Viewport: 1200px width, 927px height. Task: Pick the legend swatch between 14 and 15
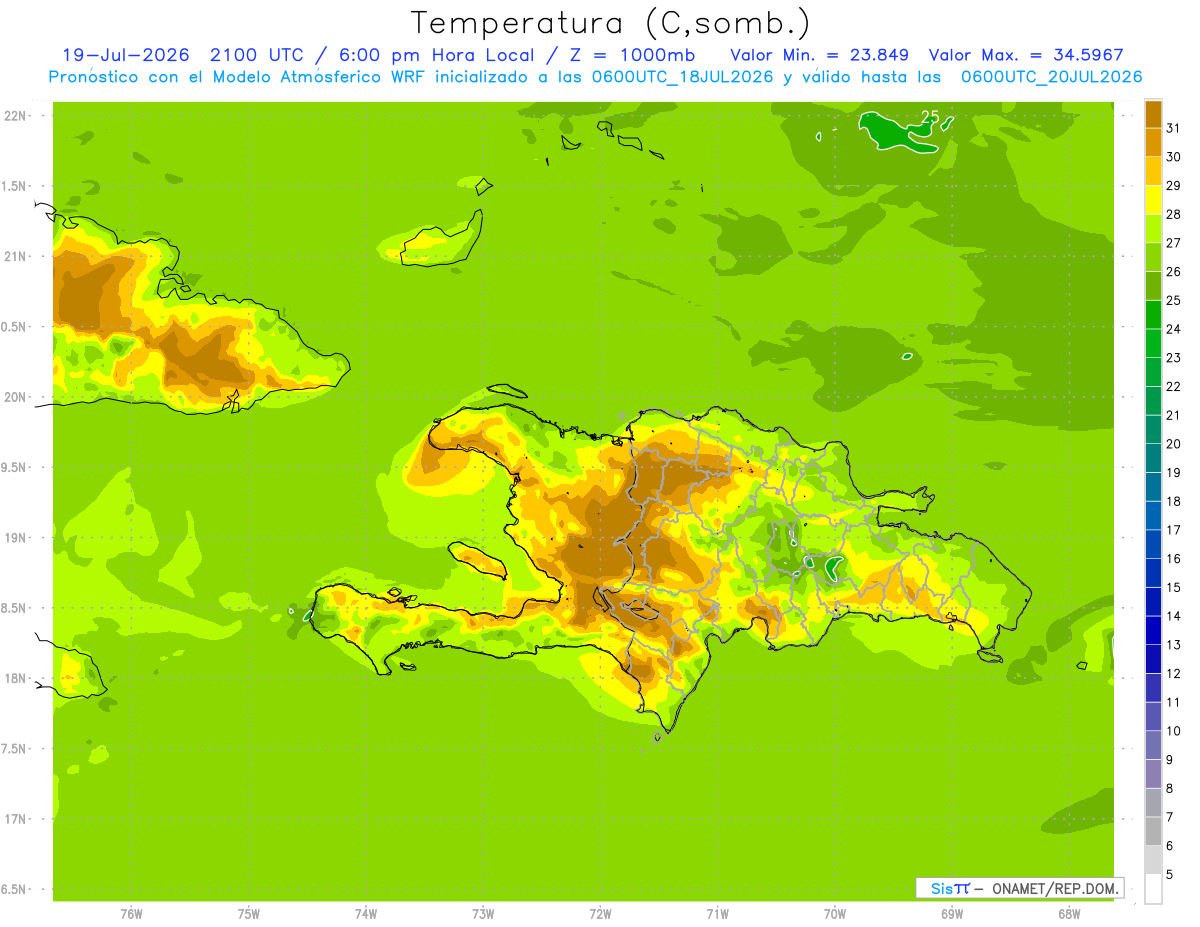[x=1153, y=602]
